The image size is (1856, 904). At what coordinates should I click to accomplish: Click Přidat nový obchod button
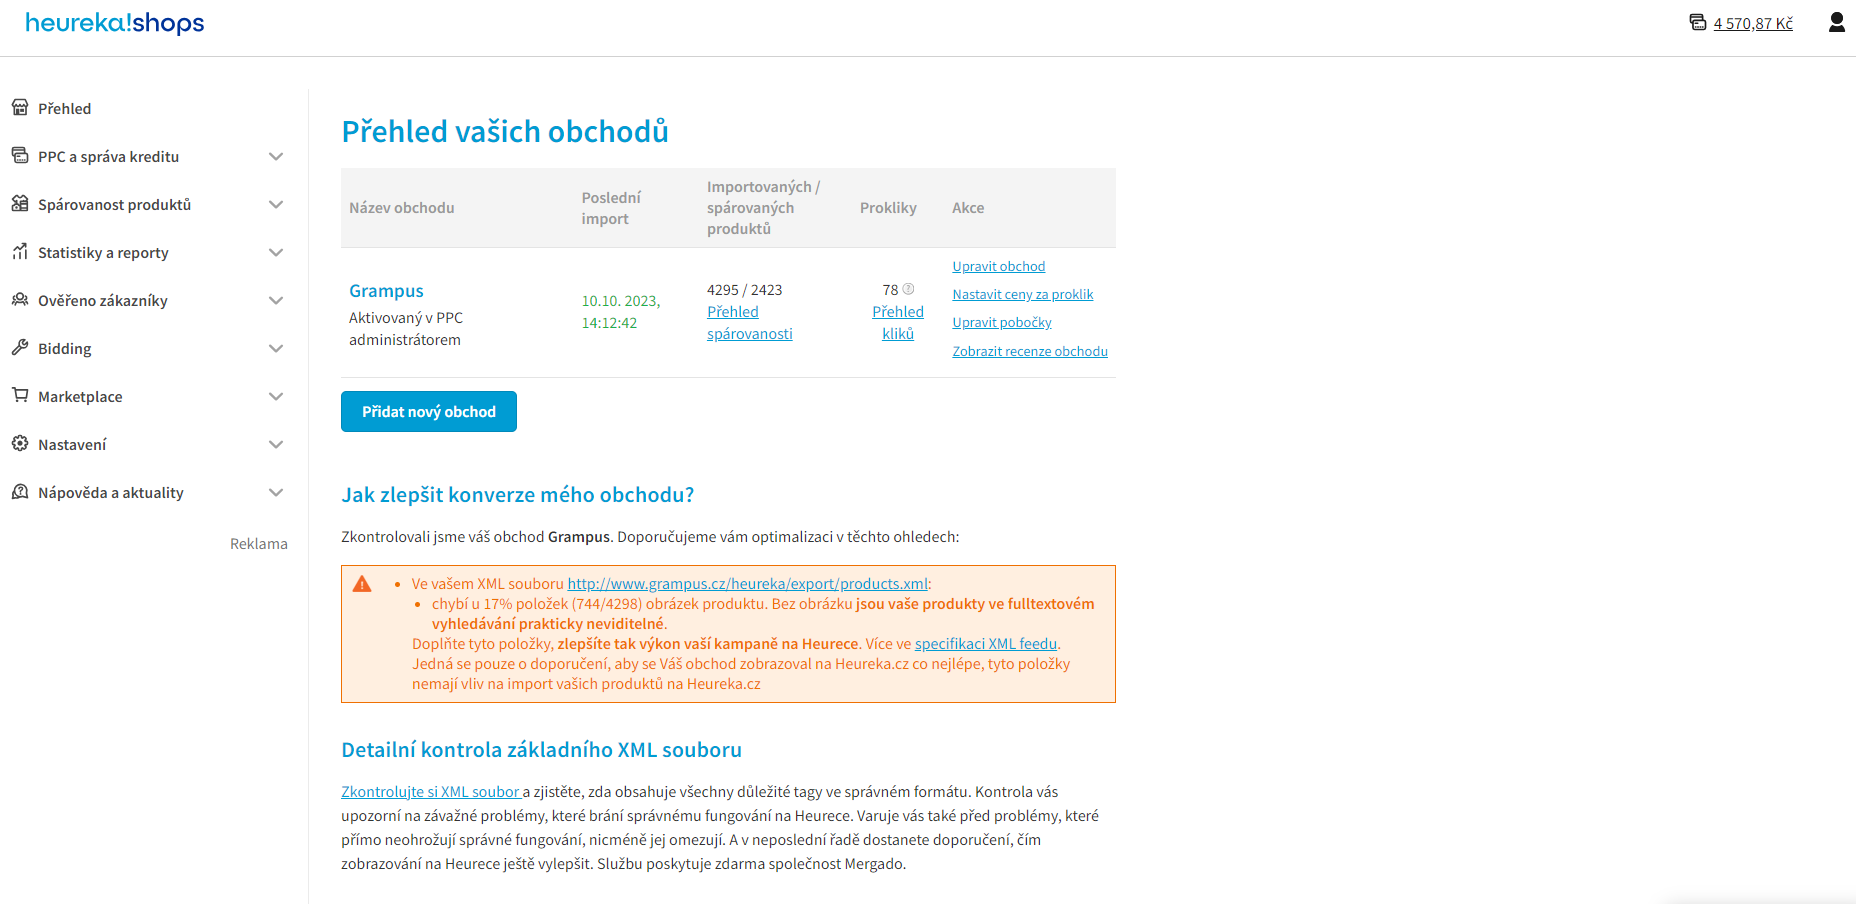[429, 412]
